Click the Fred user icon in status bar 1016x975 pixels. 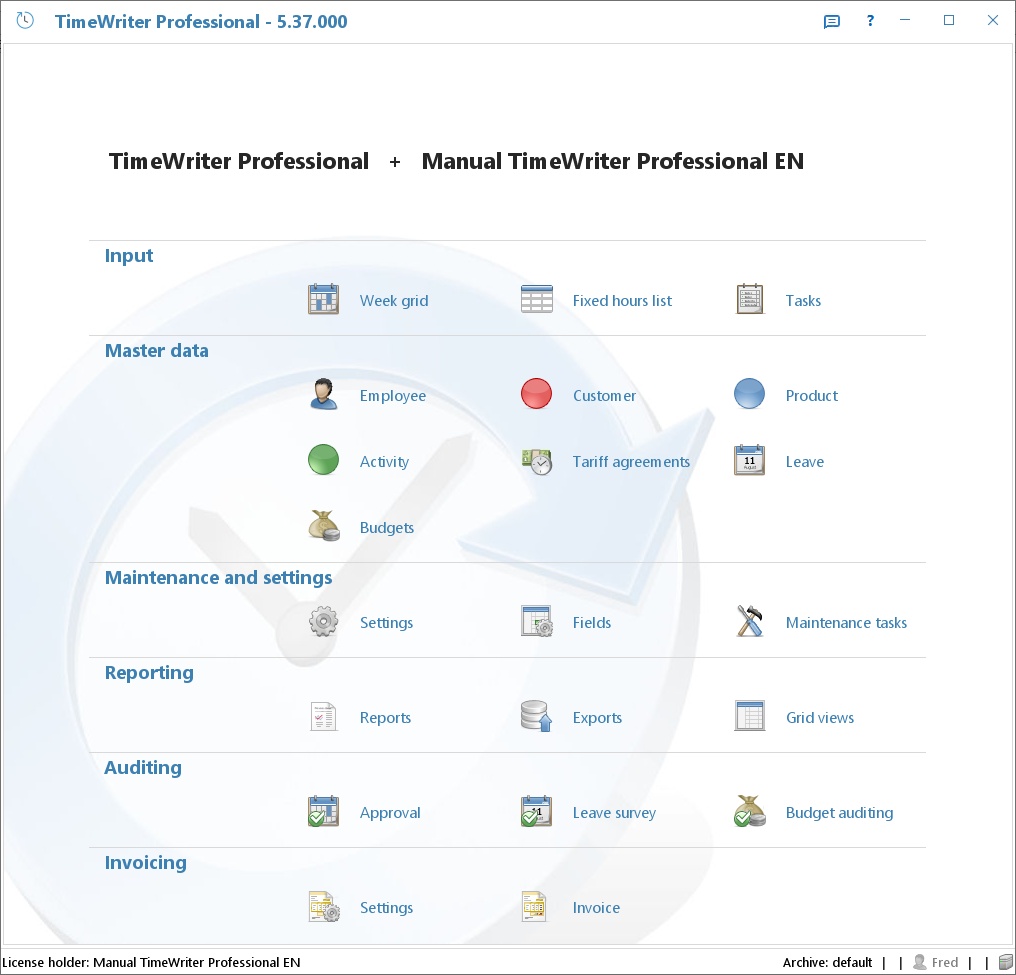click(x=919, y=962)
